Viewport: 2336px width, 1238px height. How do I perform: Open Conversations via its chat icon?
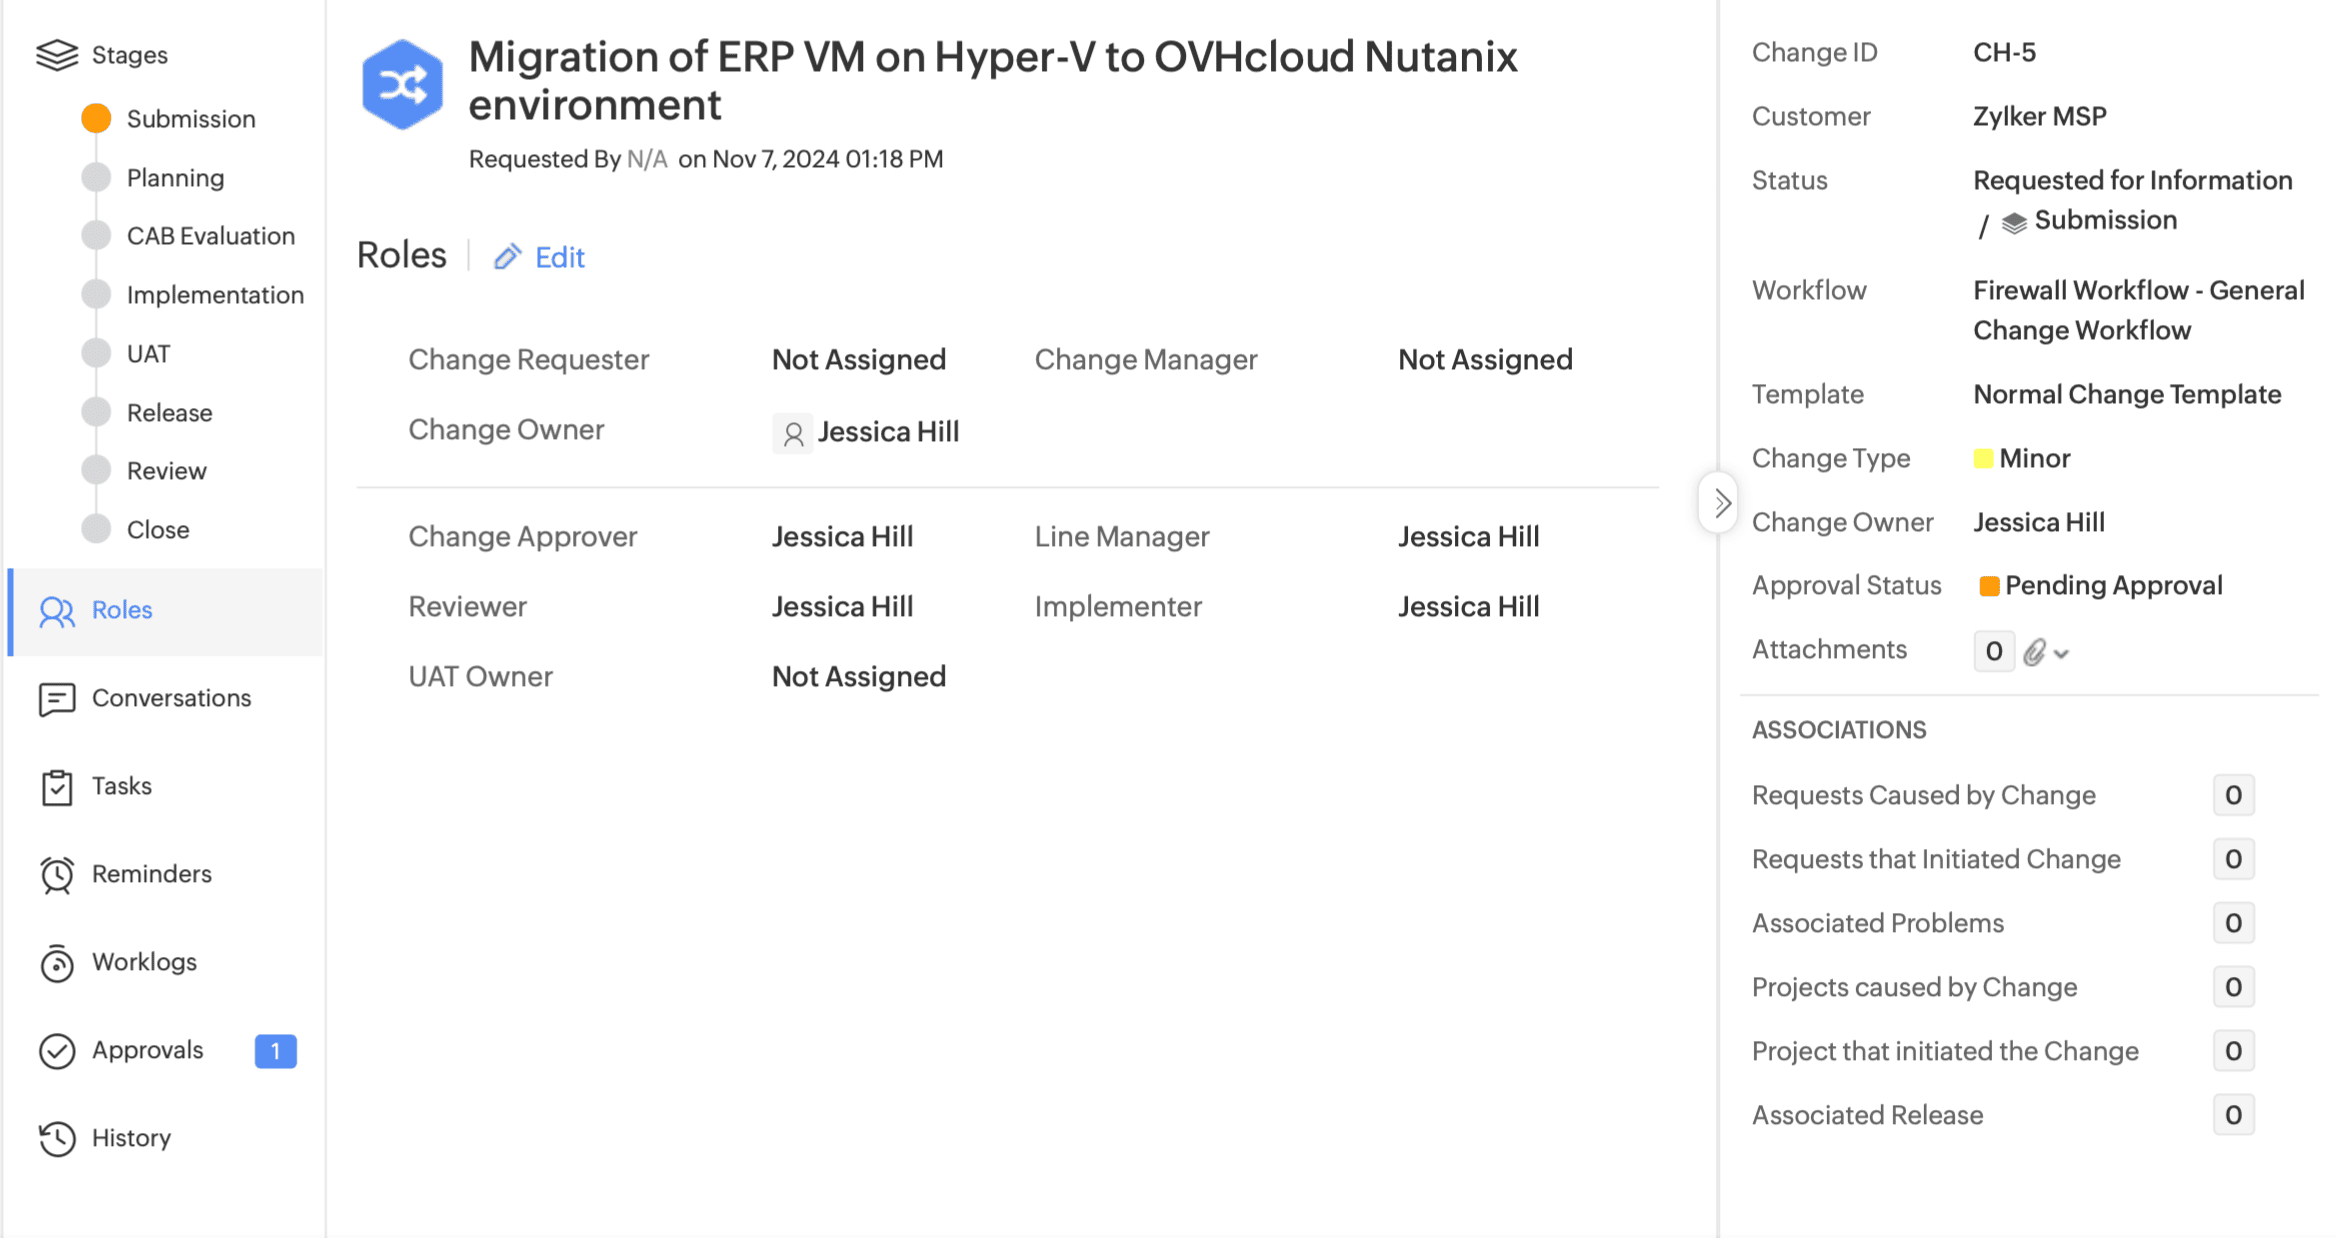point(57,699)
